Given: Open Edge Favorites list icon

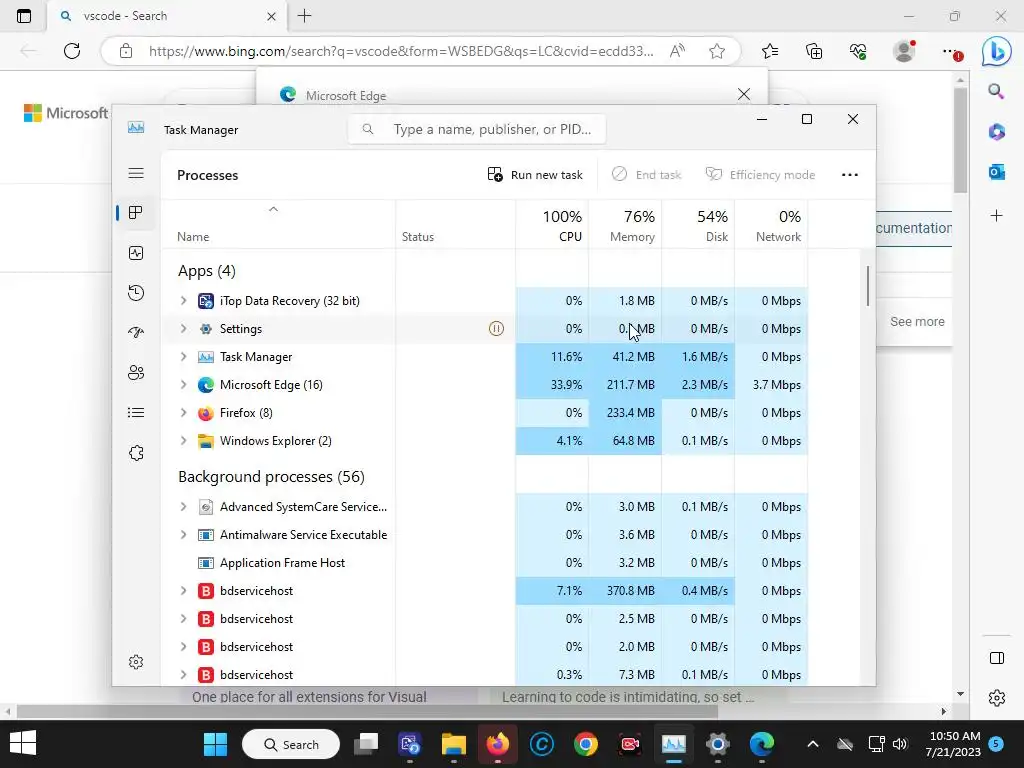Looking at the screenshot, I should 770,51.
